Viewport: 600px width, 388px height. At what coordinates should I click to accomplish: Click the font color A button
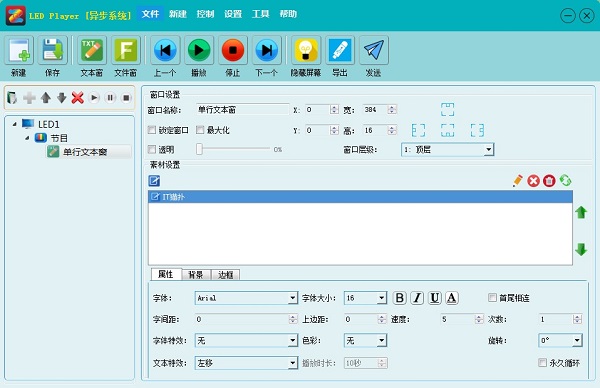coord(452,298)
